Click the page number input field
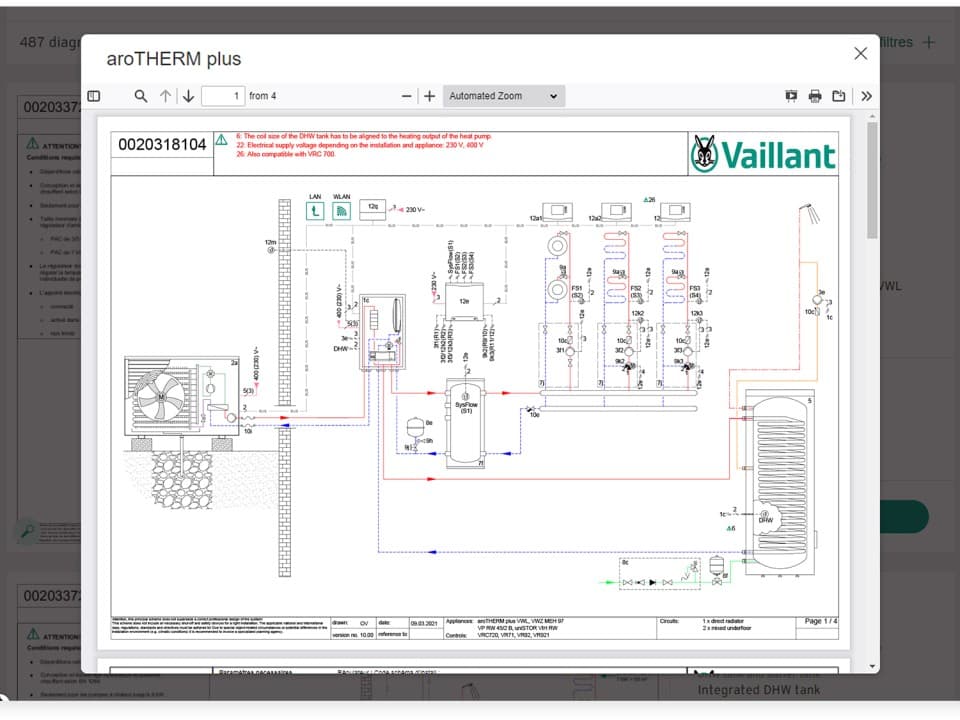Screen dimensions: 960x720 click(223, 96)
